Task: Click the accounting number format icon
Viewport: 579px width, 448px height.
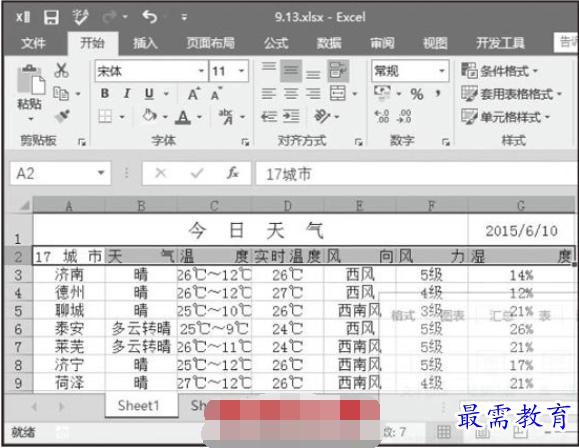Action: coord(382,93)
